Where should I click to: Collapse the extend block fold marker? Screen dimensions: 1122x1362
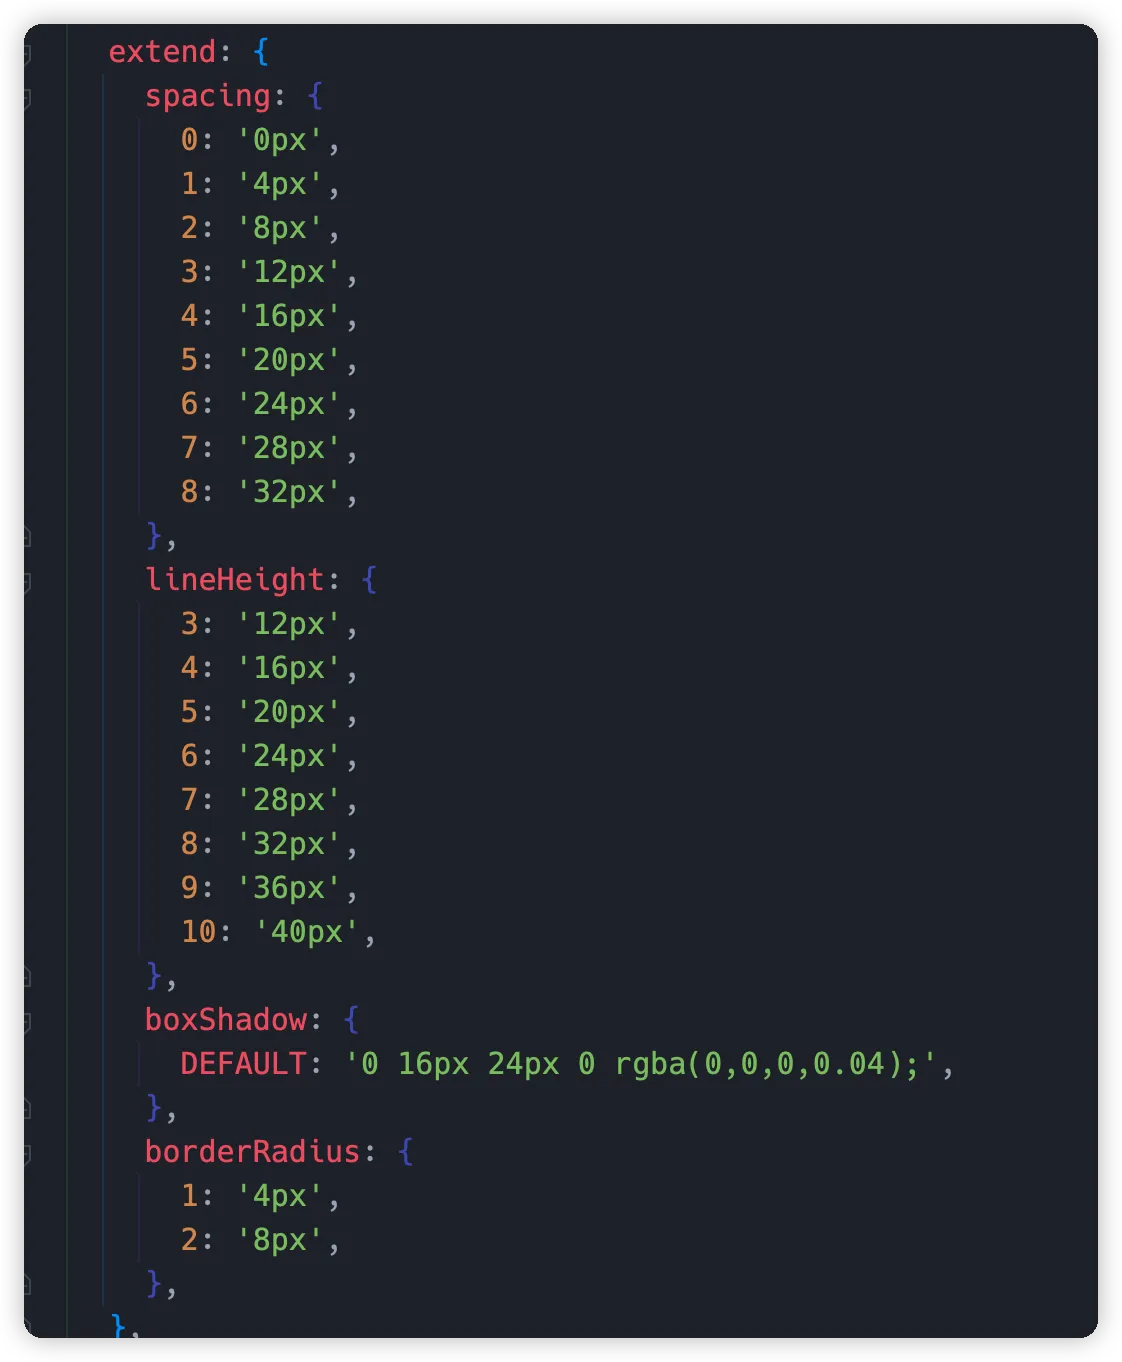[27, 53]
